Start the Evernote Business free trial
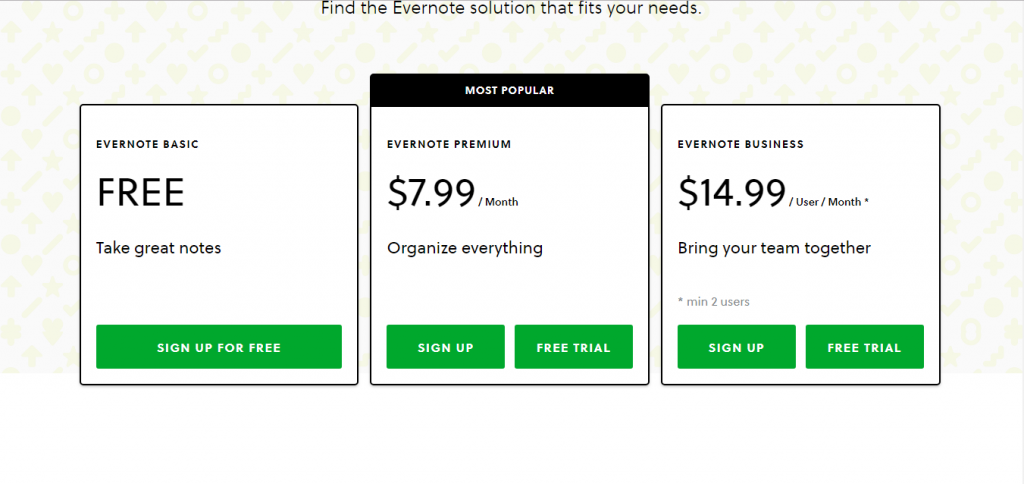Image resolution: width=1024 pixels, height=484 pixels. 864,347
